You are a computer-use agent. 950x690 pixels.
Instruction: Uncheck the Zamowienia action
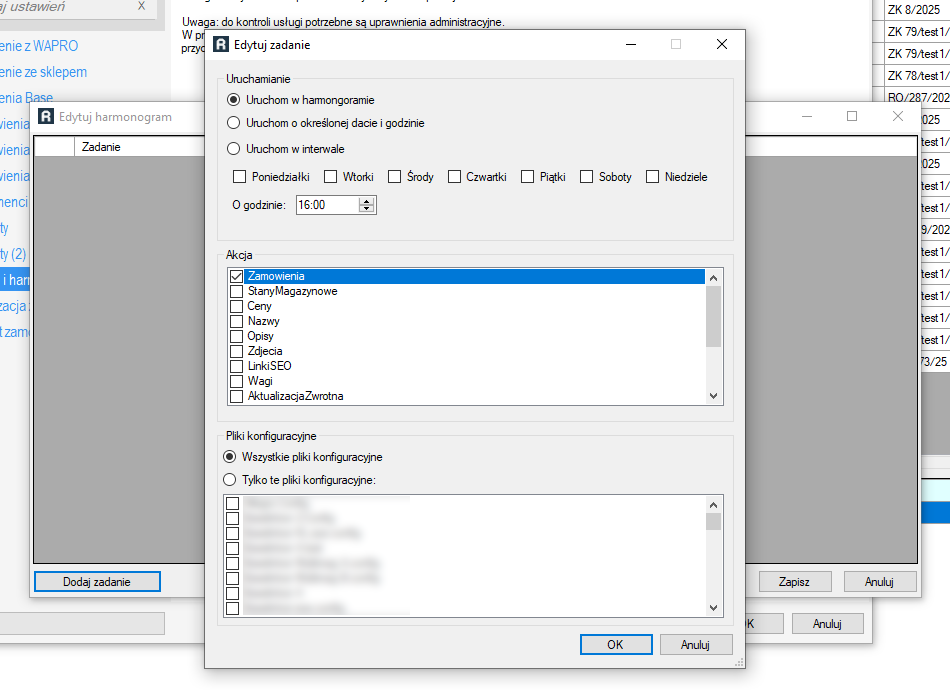[237, 276]
